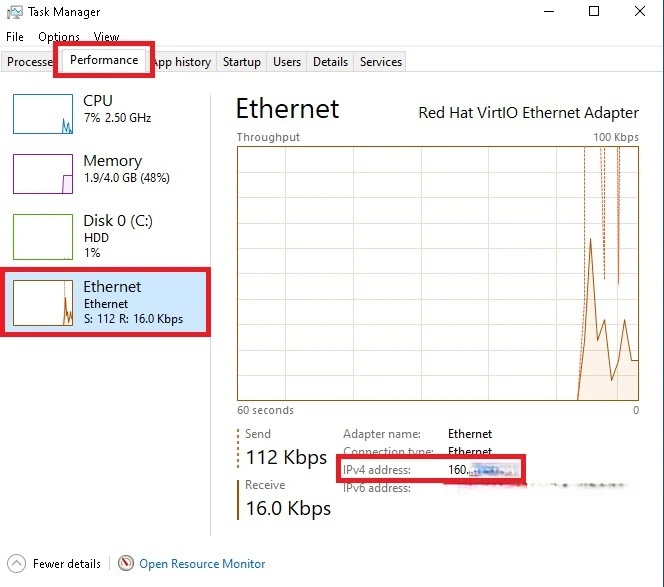
Task: Select Memory in the performance sidebar
Action: [106, 174]
